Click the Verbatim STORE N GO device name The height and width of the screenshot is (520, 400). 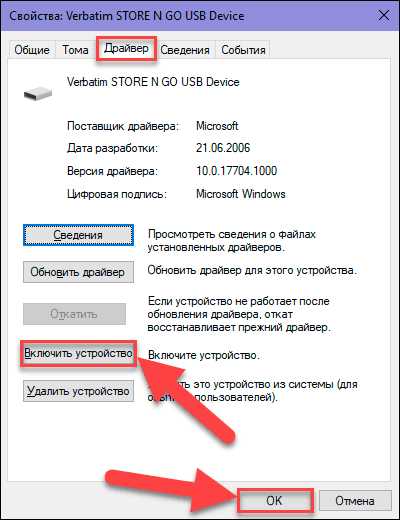pos(153,82)
